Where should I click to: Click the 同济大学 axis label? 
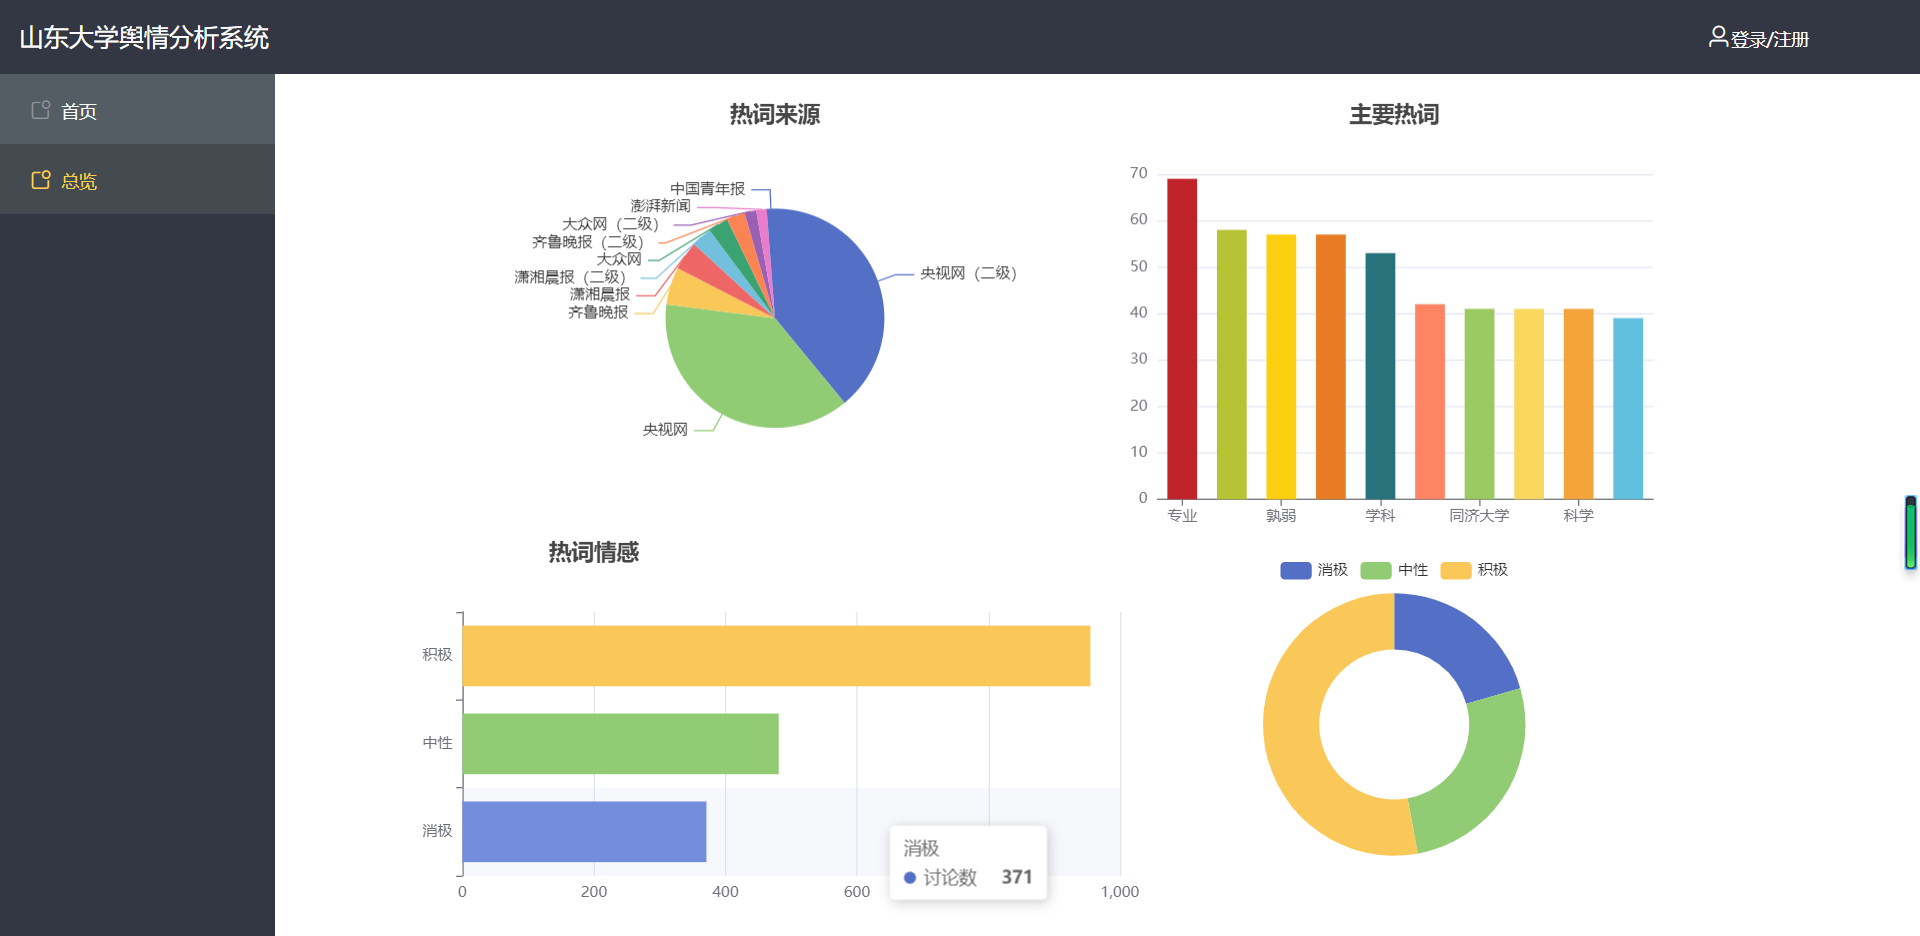(x=1479, y=516)
